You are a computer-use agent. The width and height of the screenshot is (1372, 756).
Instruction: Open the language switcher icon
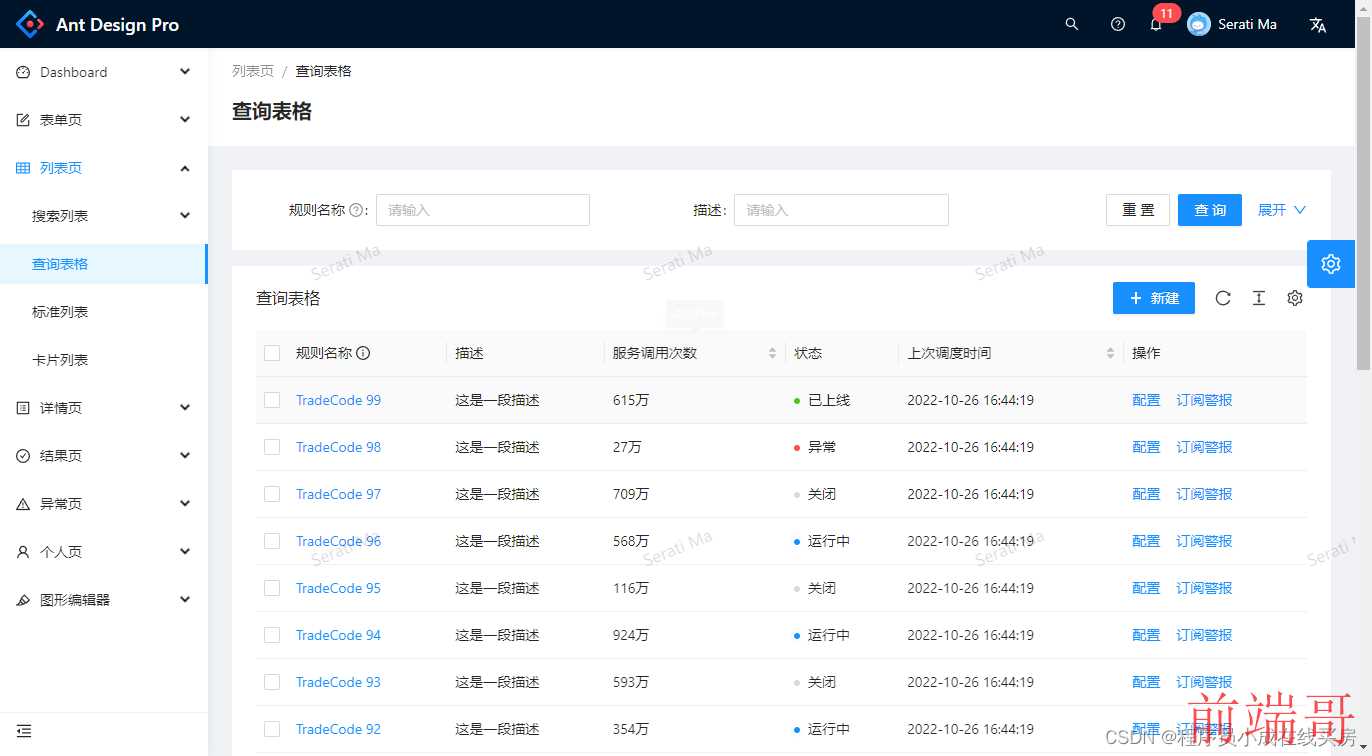[x=1318, y=25]
